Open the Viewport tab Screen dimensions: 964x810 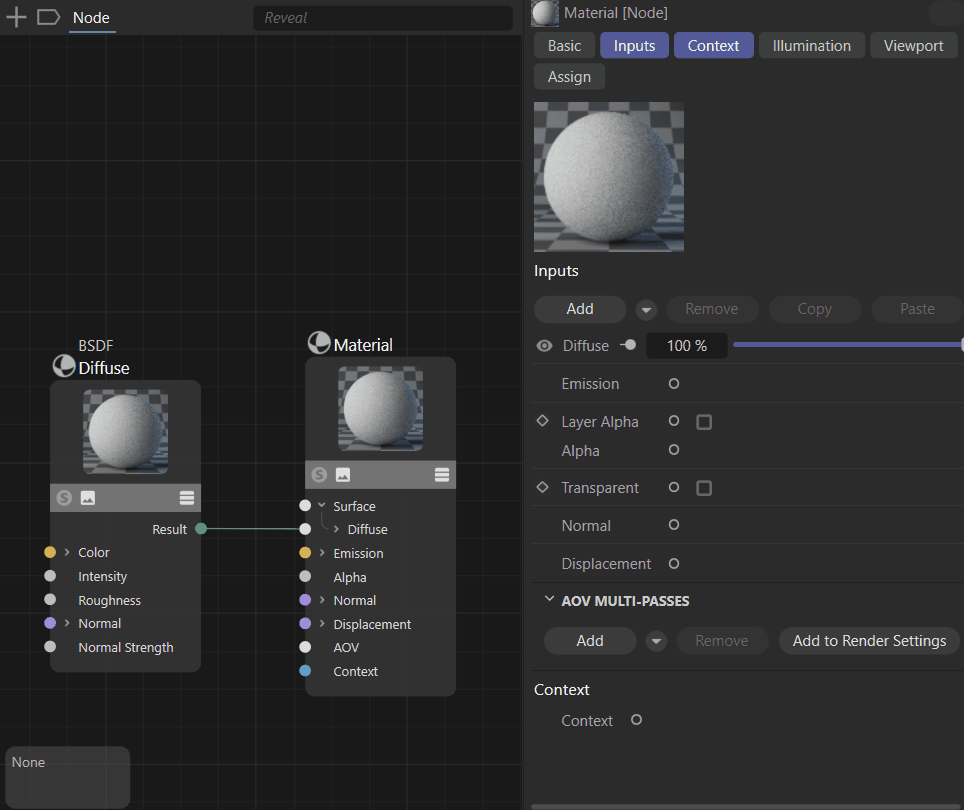[913, 46]
